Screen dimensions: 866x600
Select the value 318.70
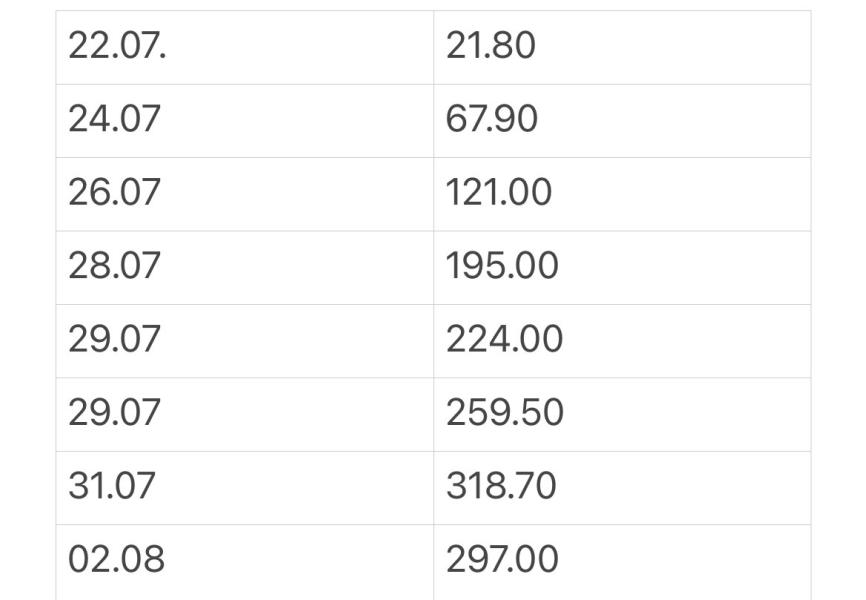click(501, 486)
